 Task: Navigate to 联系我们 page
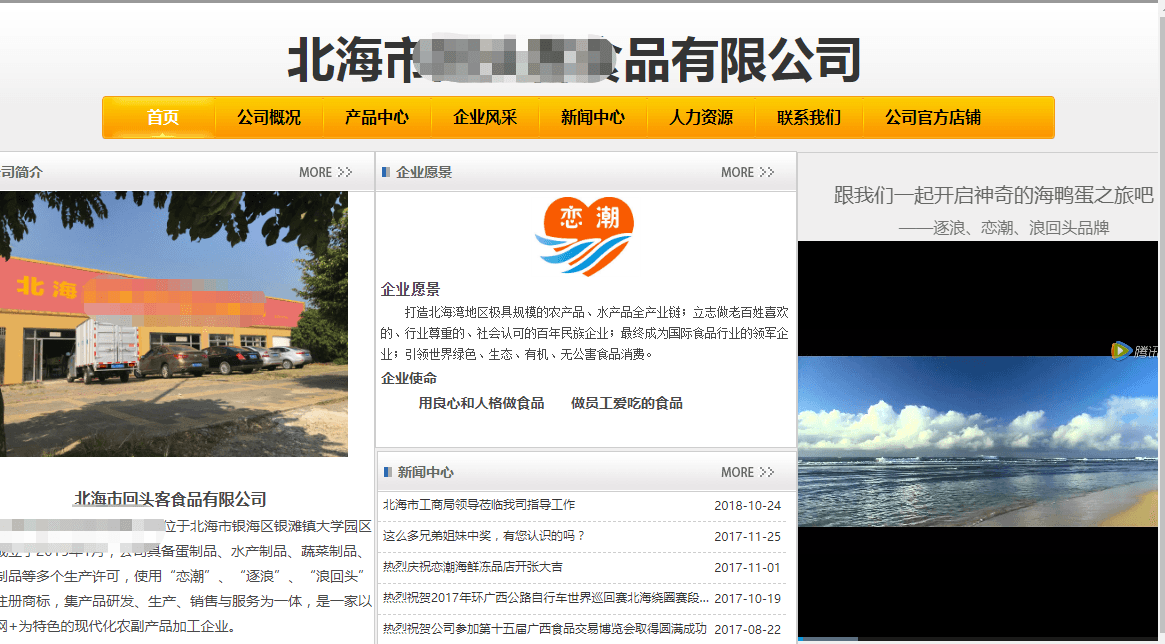tap(809, 117)
